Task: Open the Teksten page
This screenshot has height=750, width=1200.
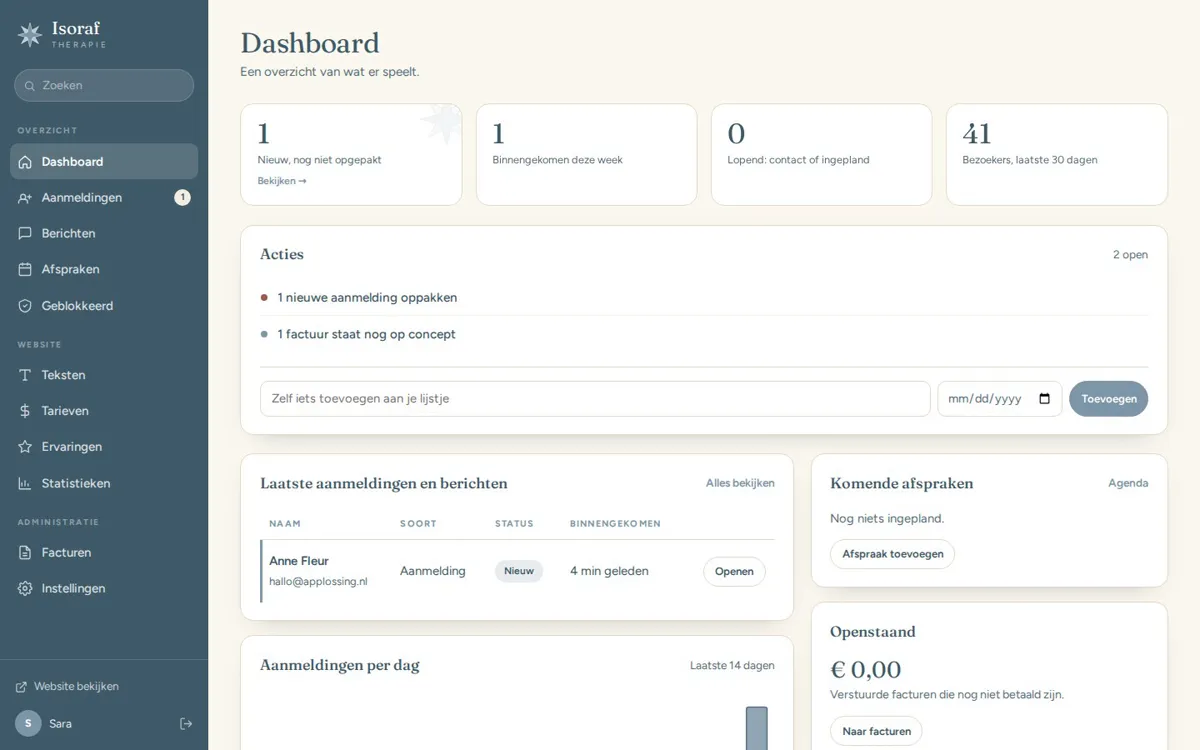Action: point(104,375)
